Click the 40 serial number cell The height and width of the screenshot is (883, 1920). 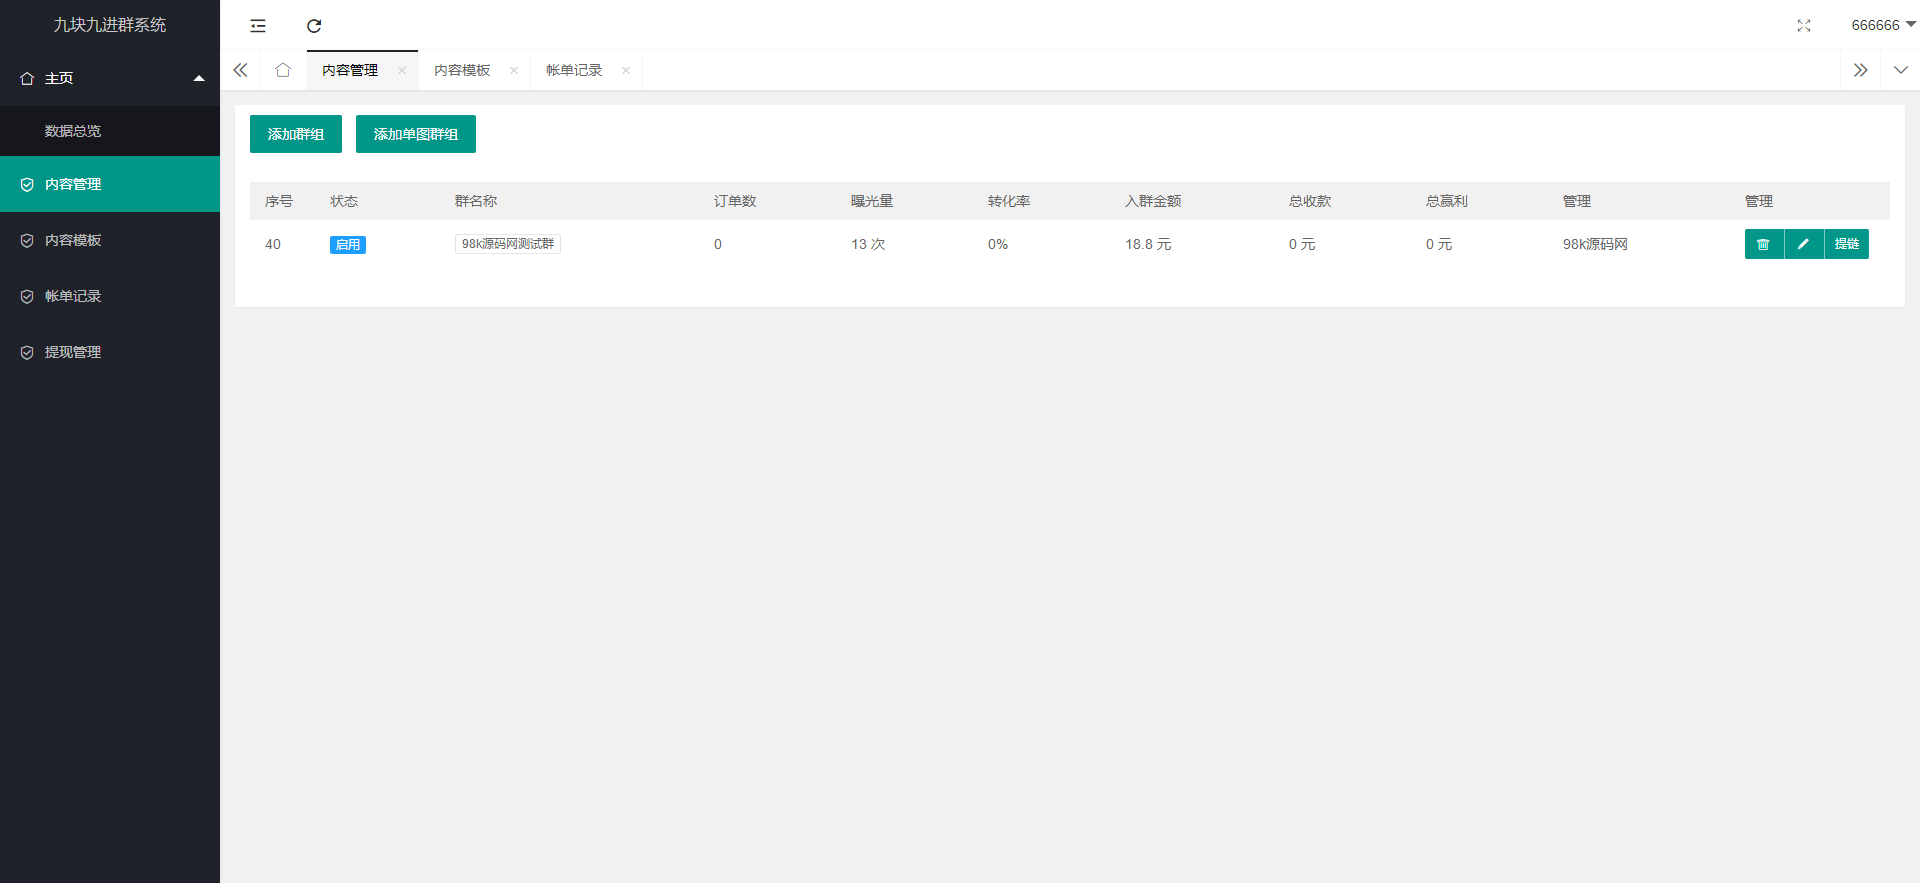click(x=273, y=244)
